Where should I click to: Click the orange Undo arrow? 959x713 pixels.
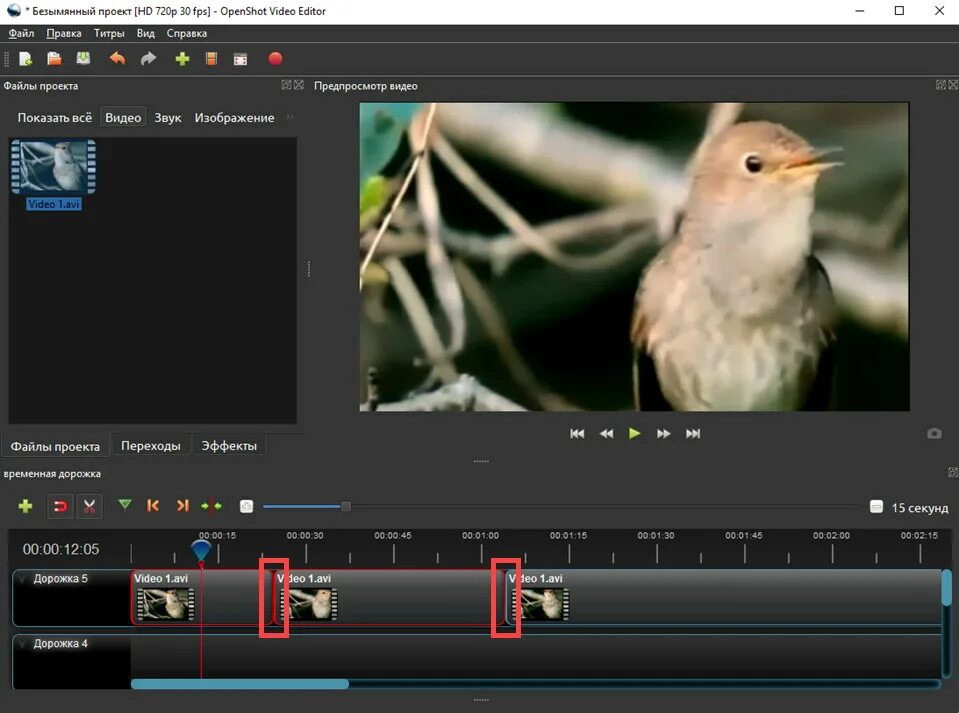pyautogui.click(x=117, y=59)
